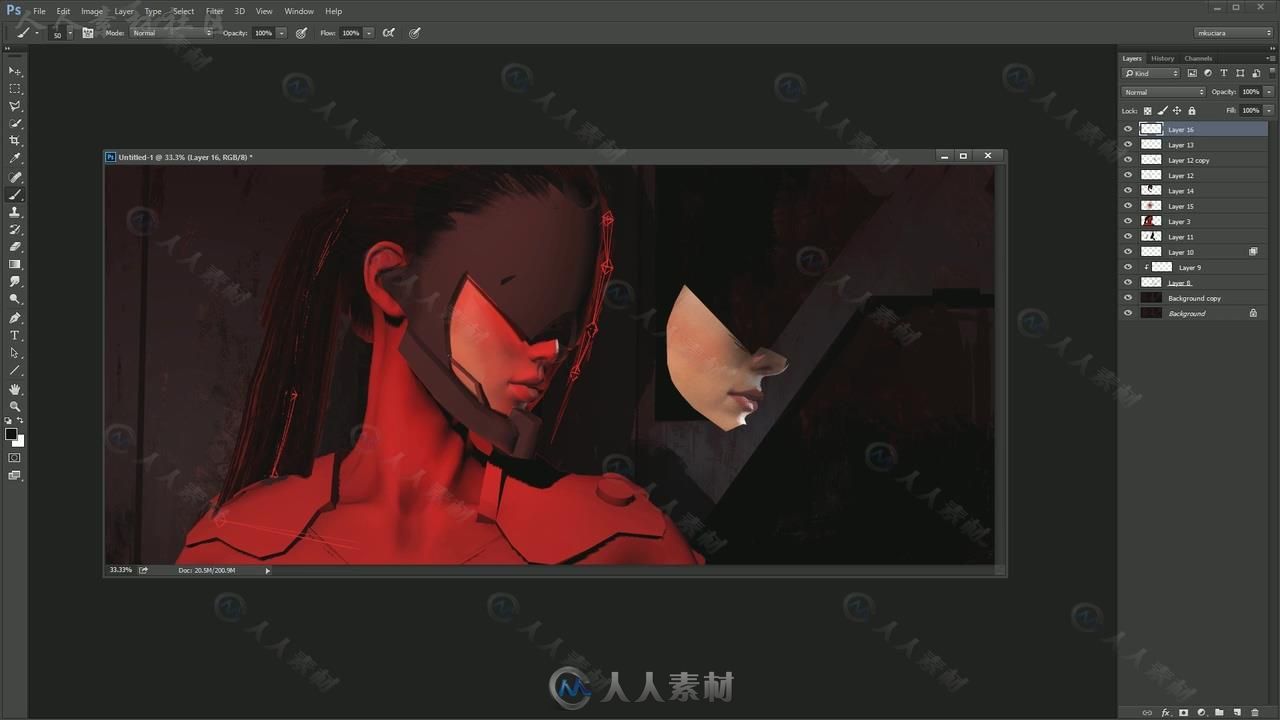Select the Brush tool in the toolbox
Image resolution: width=1280 pixels, height=720 pixels.
tap(15, 195)
